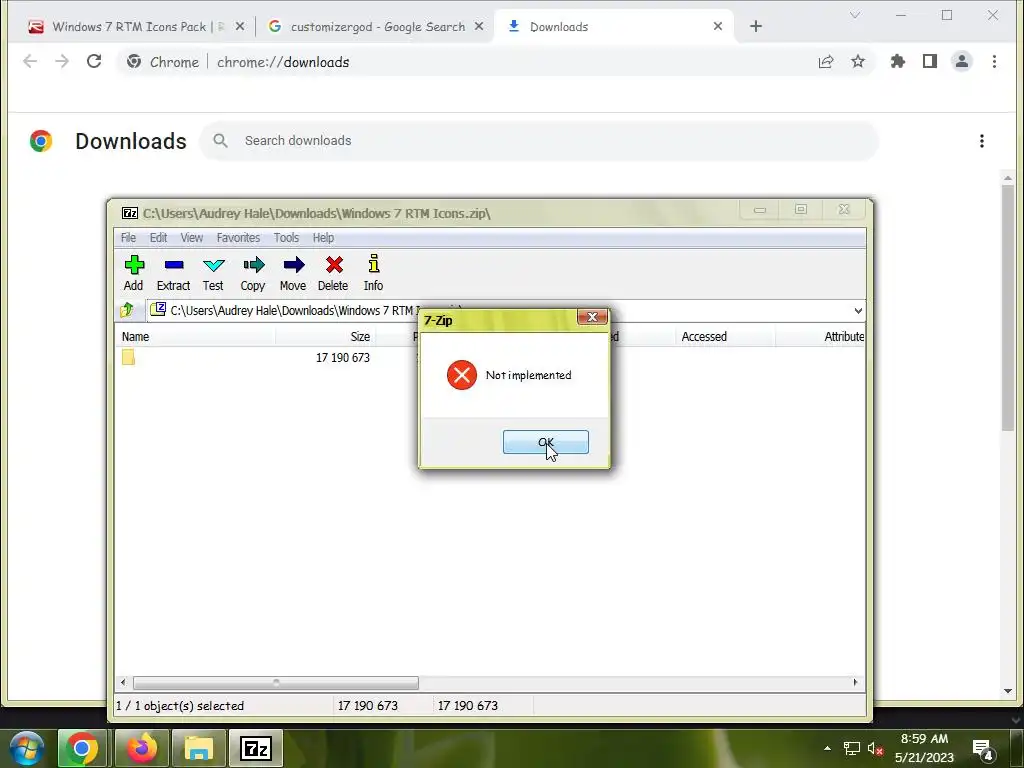Open the Chrome profile avatar

(962, 61)
